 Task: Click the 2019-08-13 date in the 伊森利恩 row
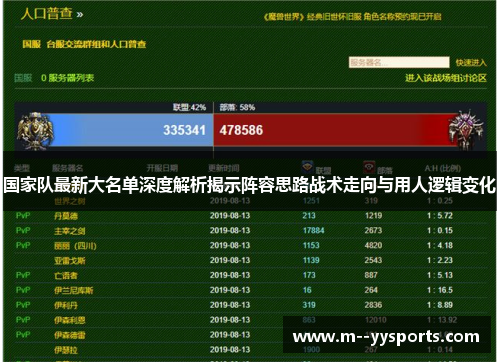click(230, 320)
